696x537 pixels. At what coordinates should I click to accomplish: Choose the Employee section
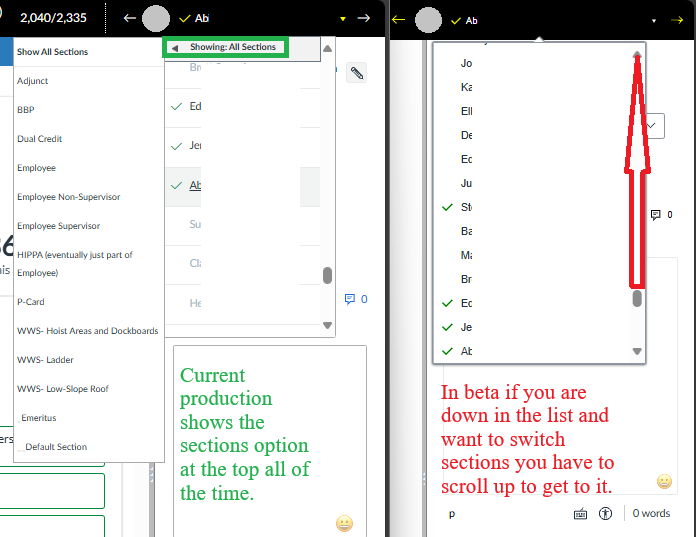coord(36,168)
